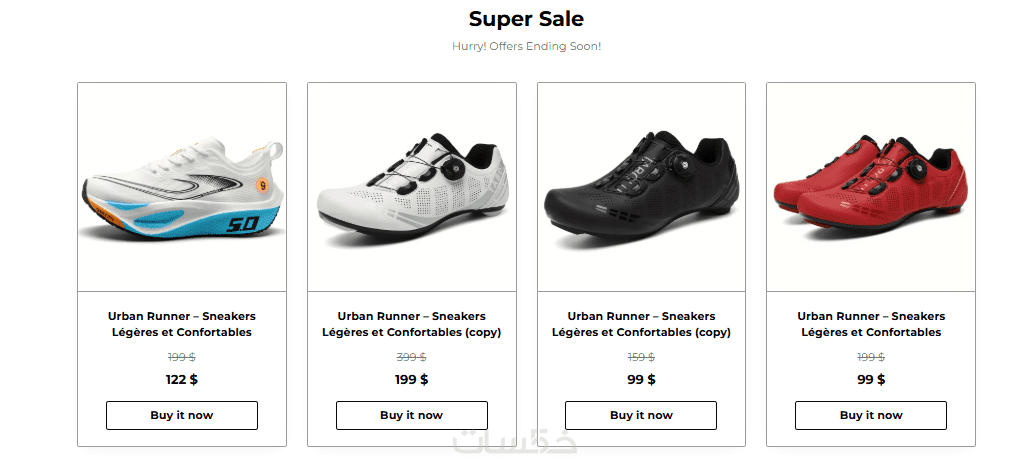Click the 122 $ sale price
Image resolution: width=1031 pixels, height=463 pixels.
click(x=182, y=379)
